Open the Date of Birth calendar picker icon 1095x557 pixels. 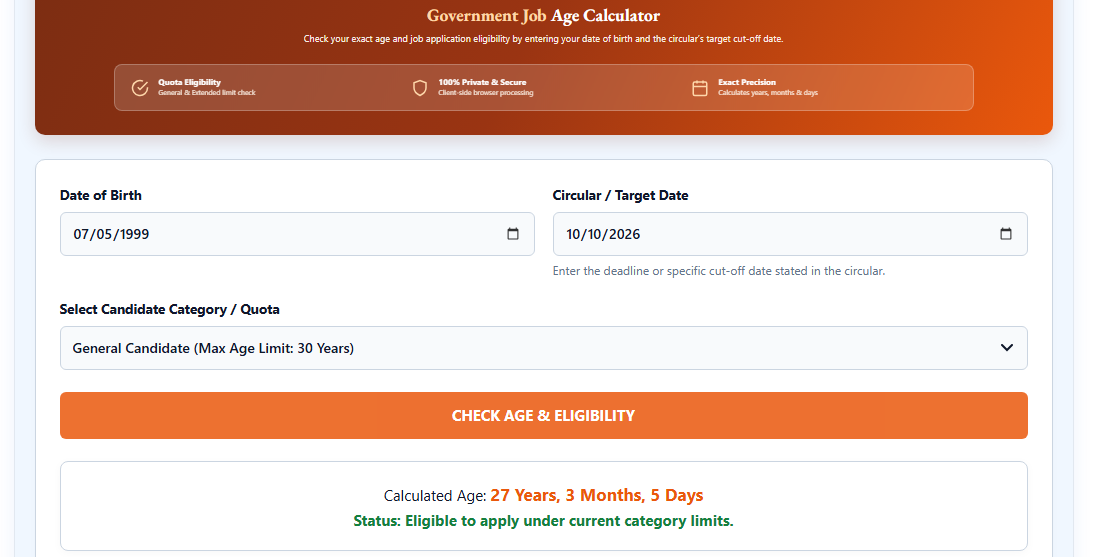(x=513, y=234)
